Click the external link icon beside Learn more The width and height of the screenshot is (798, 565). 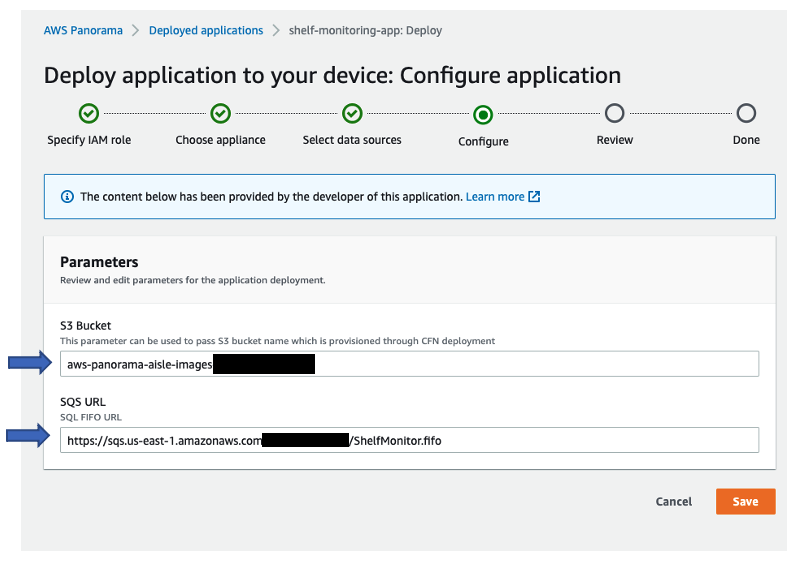click(x=534, y=196)
